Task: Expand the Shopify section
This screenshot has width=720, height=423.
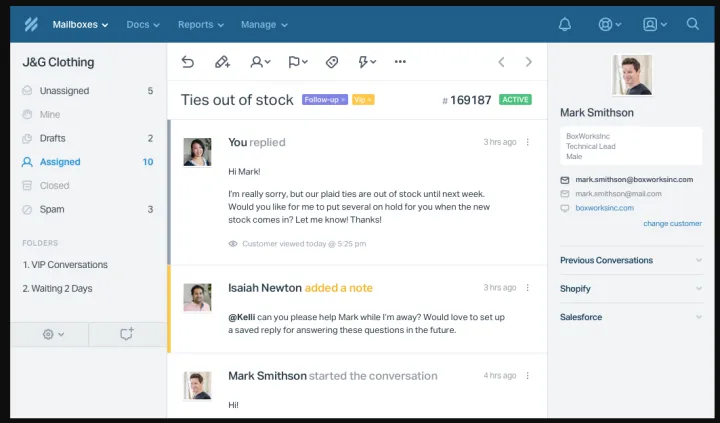Action: (631, 289)
